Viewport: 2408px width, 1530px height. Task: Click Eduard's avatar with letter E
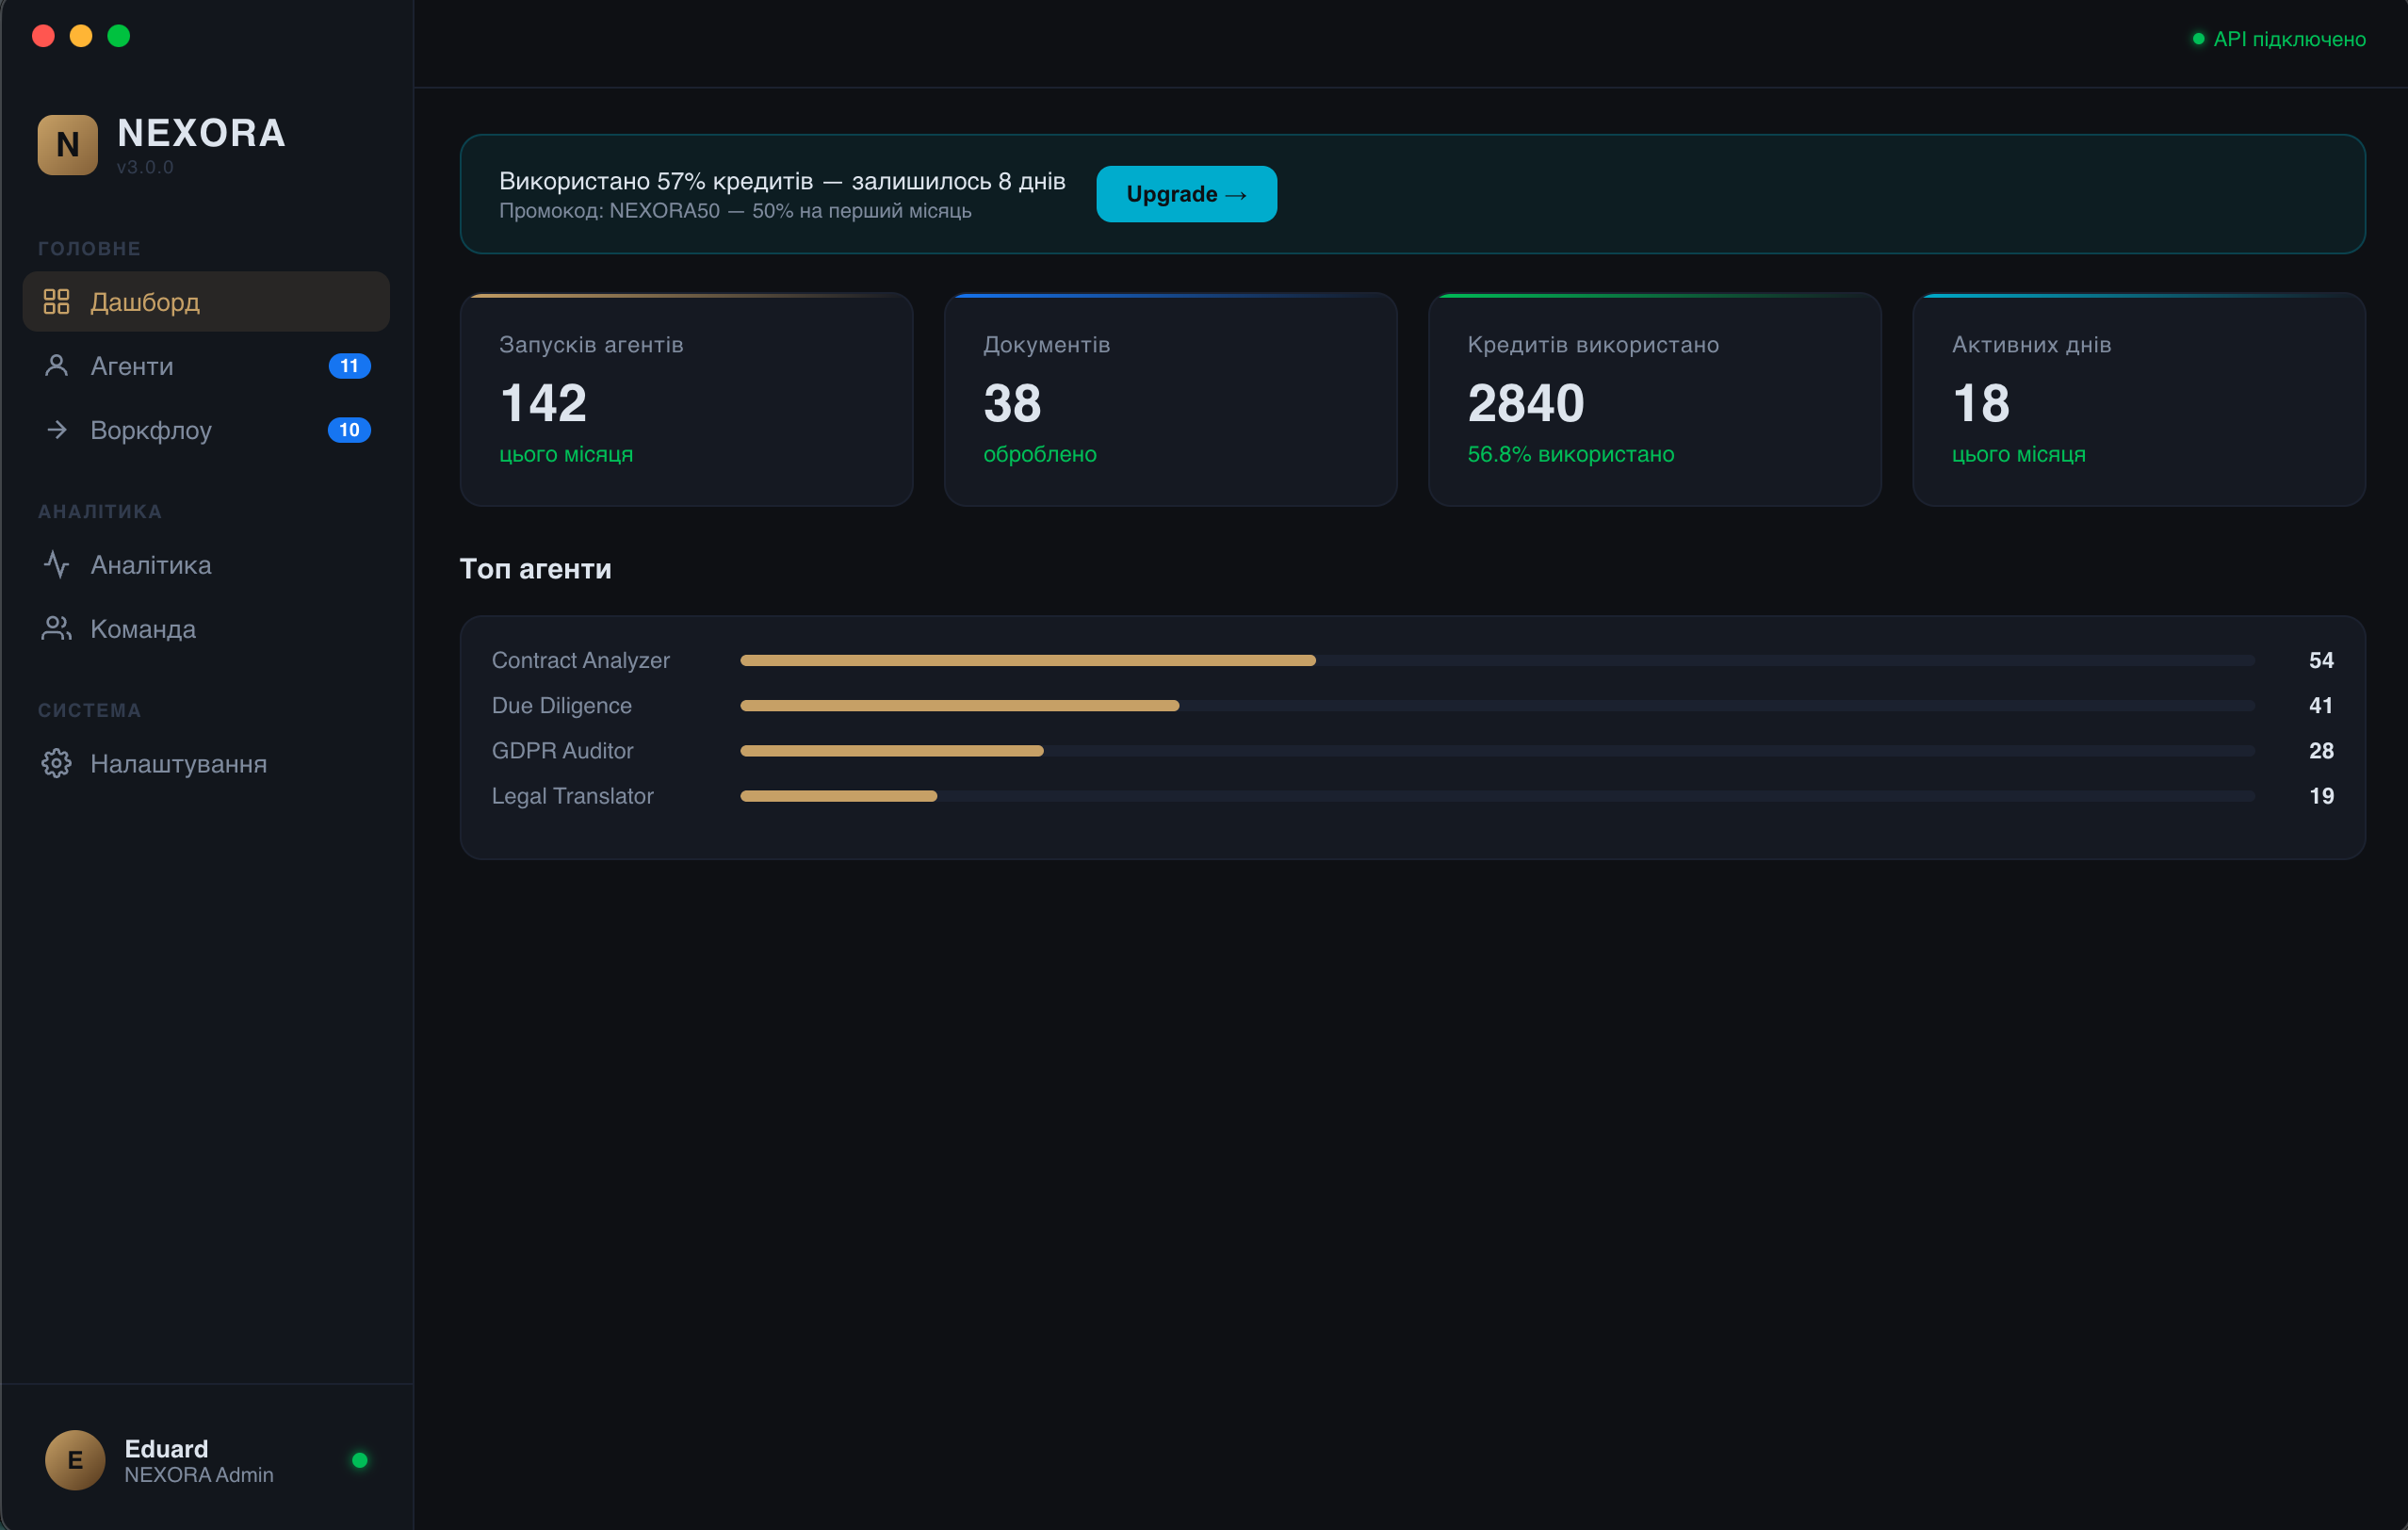pos(75,1460)
